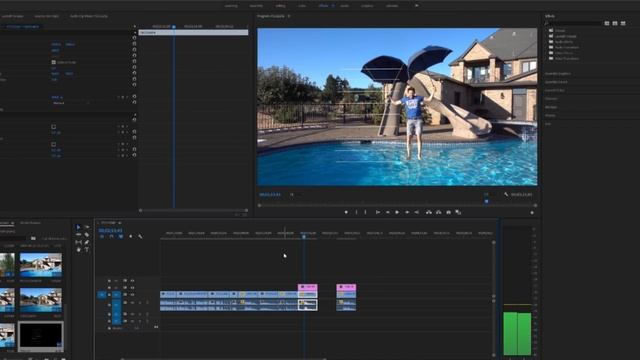The image size is (640, 360).
Task: Toggle track lock on V2
Action: pyautogui.click(x=109, y=288)
